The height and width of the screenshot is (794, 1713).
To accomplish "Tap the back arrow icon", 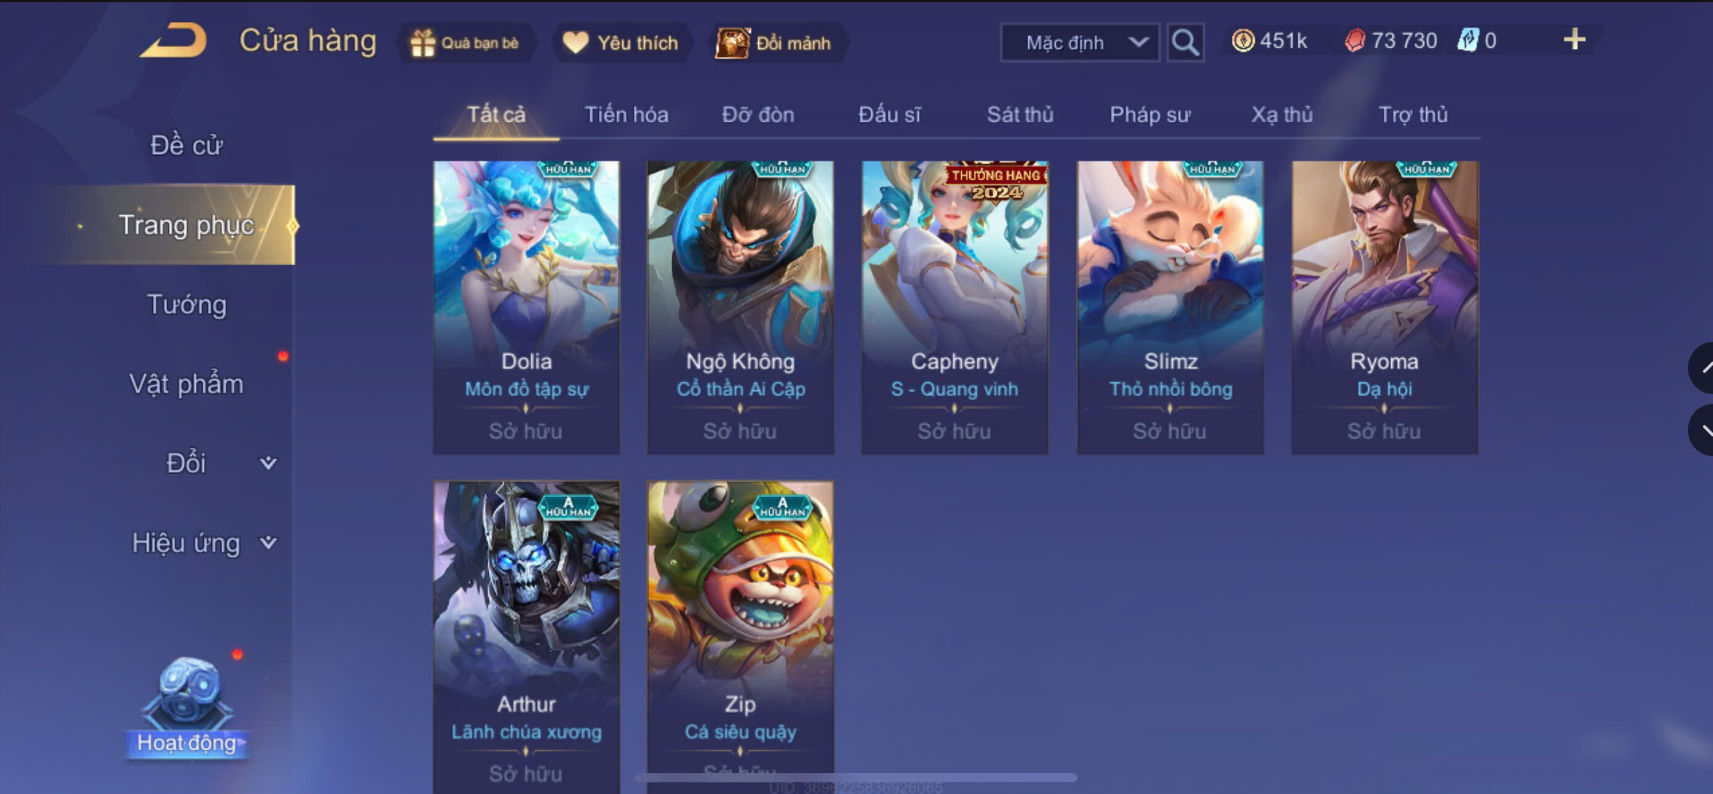I will click(x=173, y=41).
